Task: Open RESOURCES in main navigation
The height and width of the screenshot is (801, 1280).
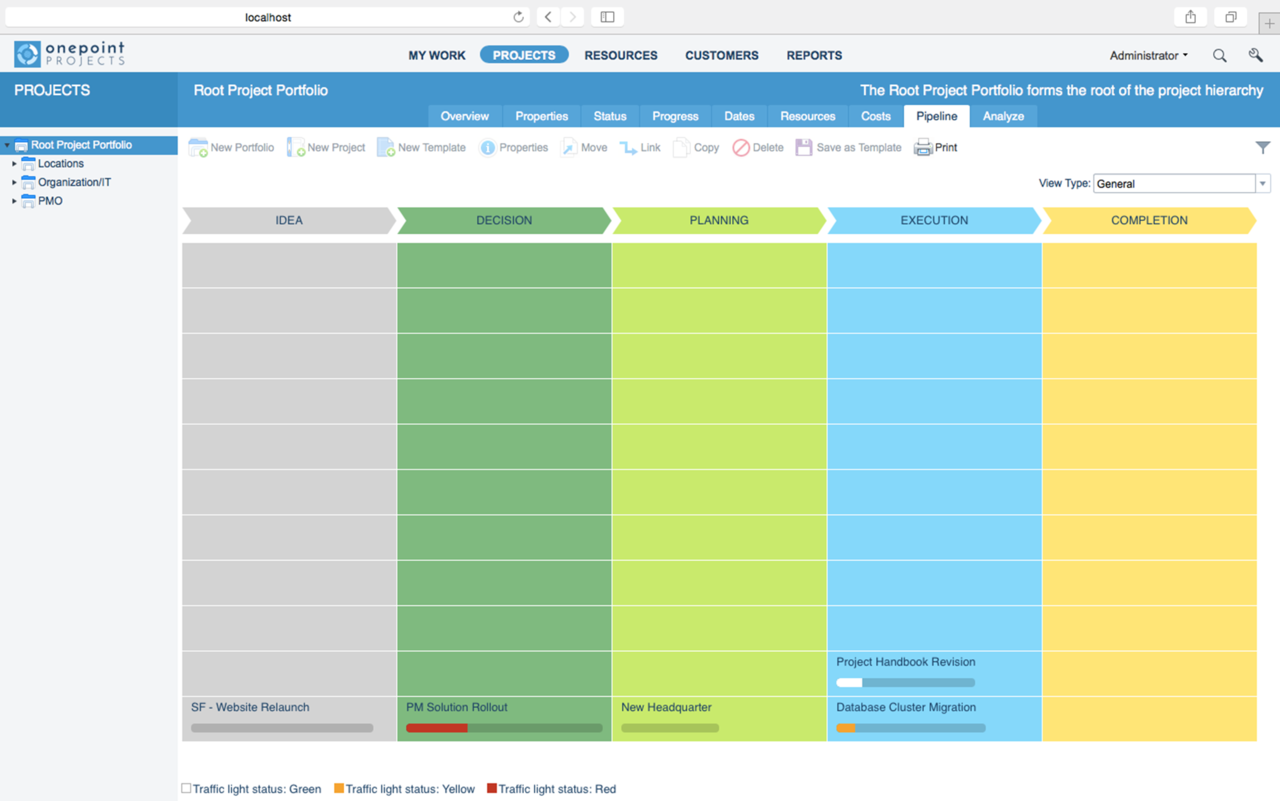Action: pos(621,56)
